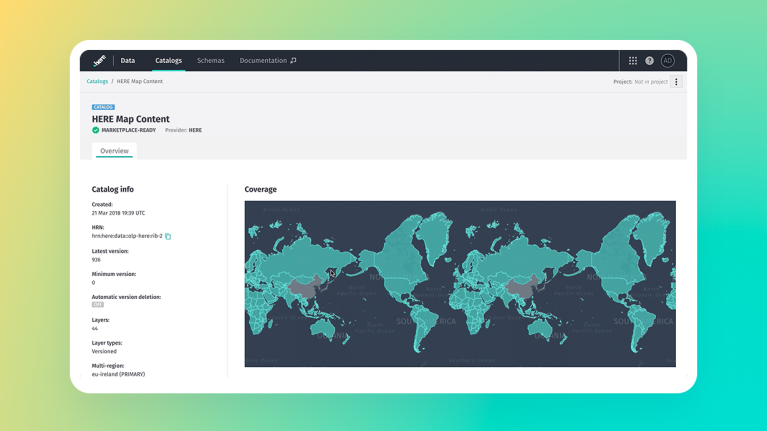
Task: Click the HERE logo icon
Action: [x=99, y=61]
